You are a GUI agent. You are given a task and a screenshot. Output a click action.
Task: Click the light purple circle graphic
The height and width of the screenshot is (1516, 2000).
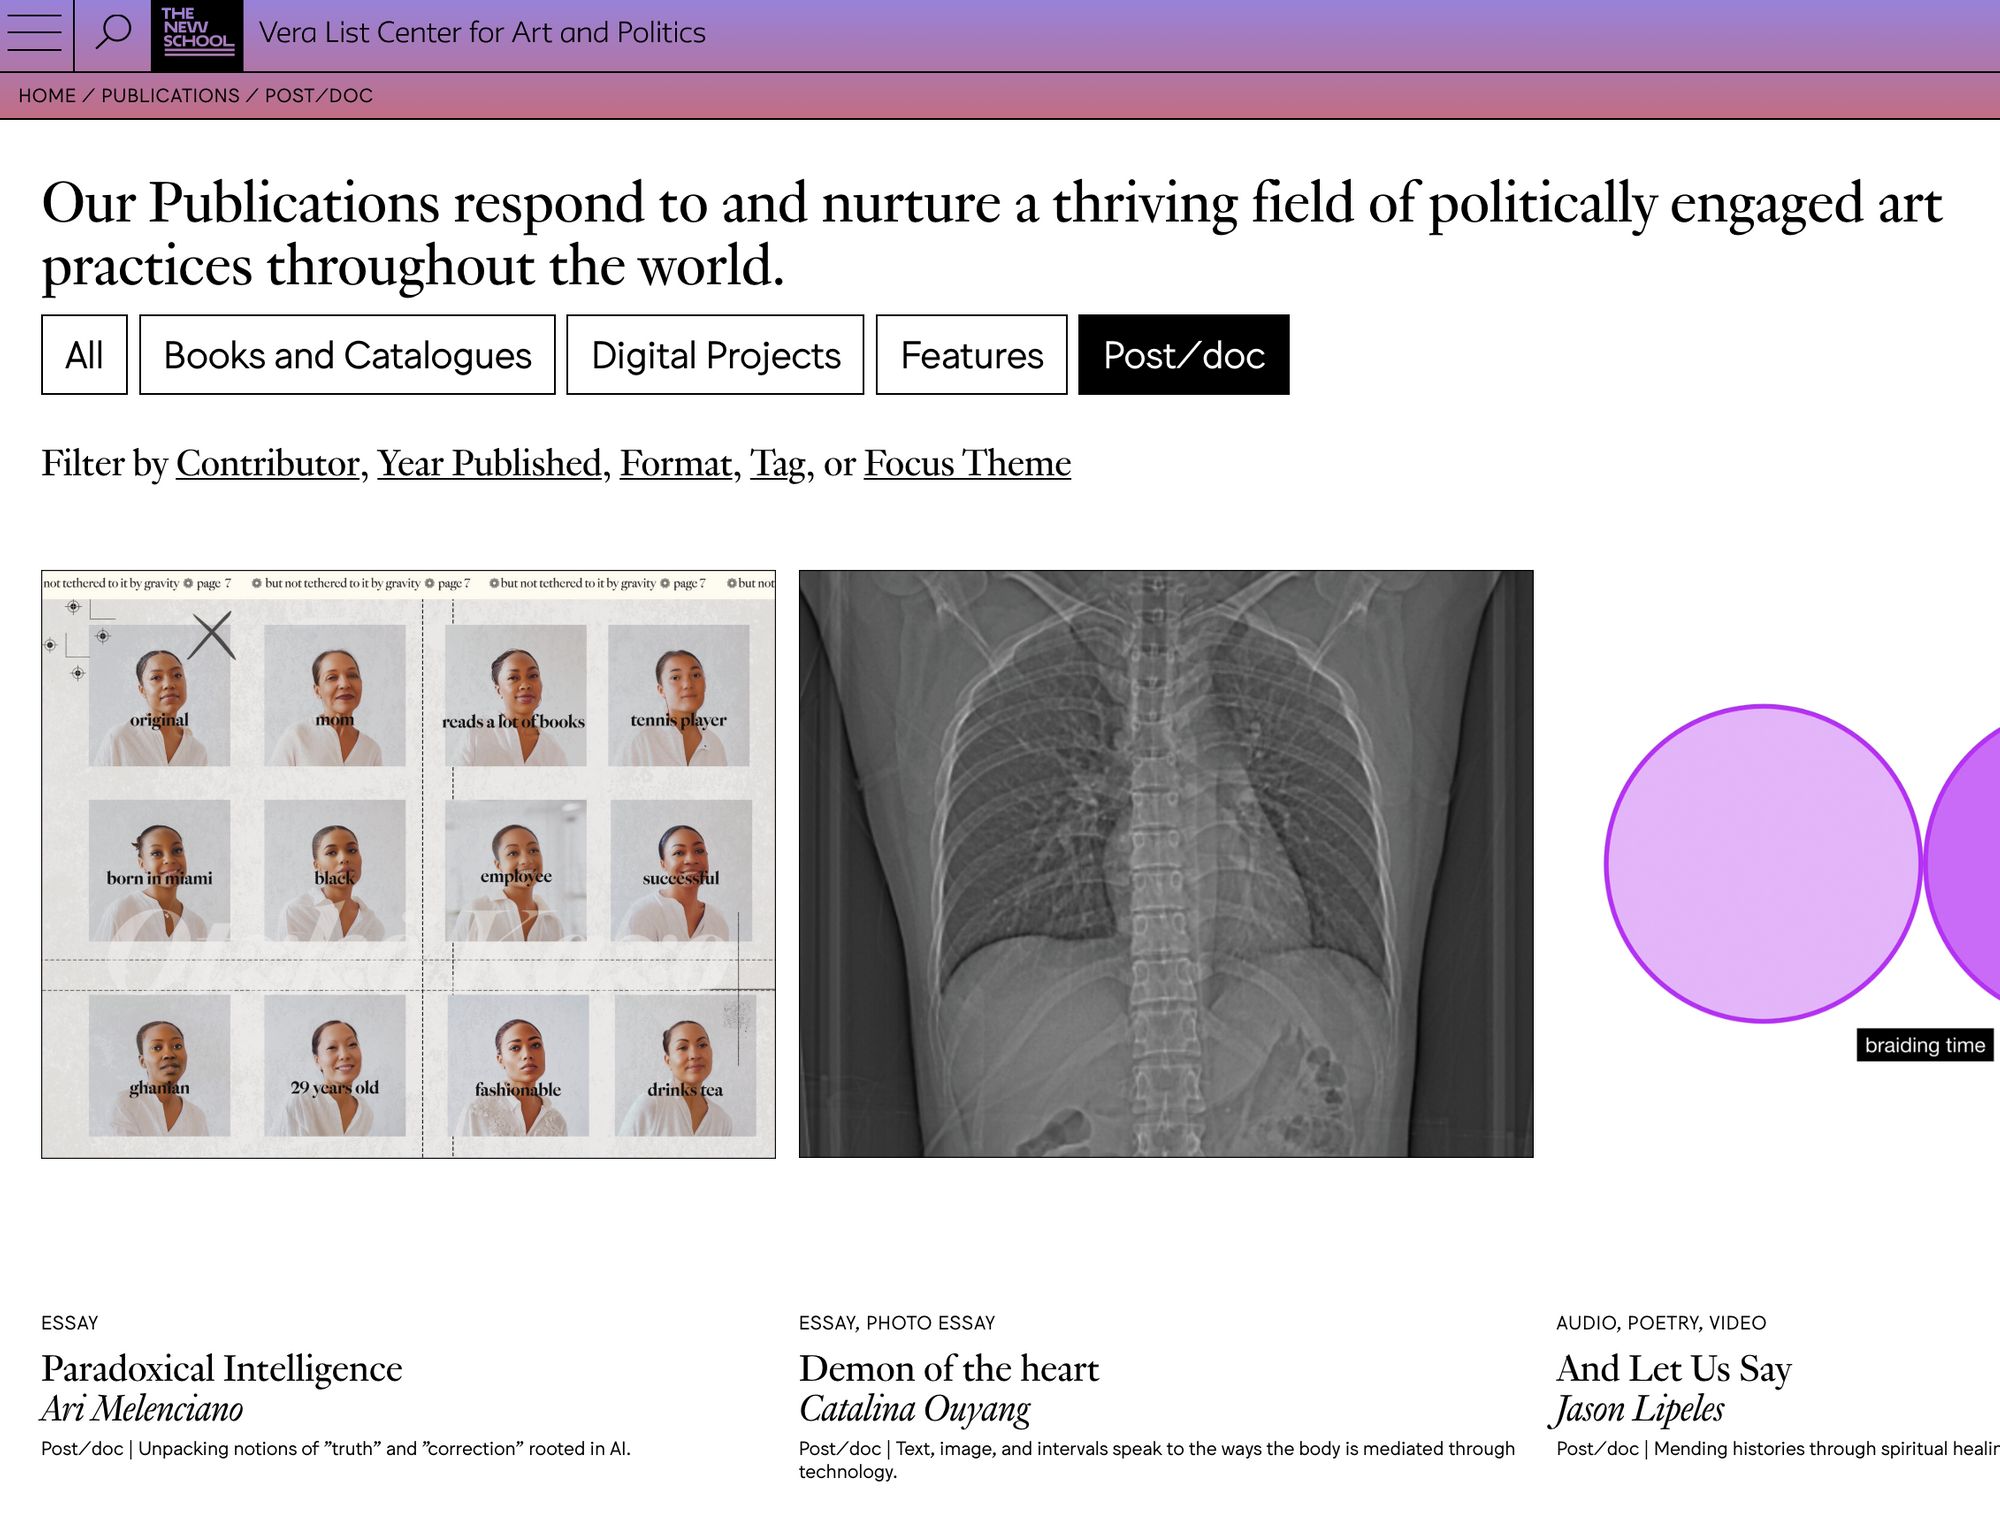(1763, 864)
